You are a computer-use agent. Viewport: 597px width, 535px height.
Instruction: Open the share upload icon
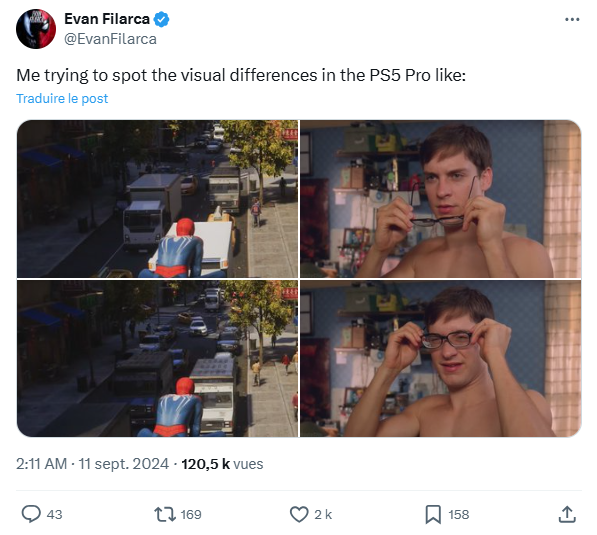click(567, 514)
